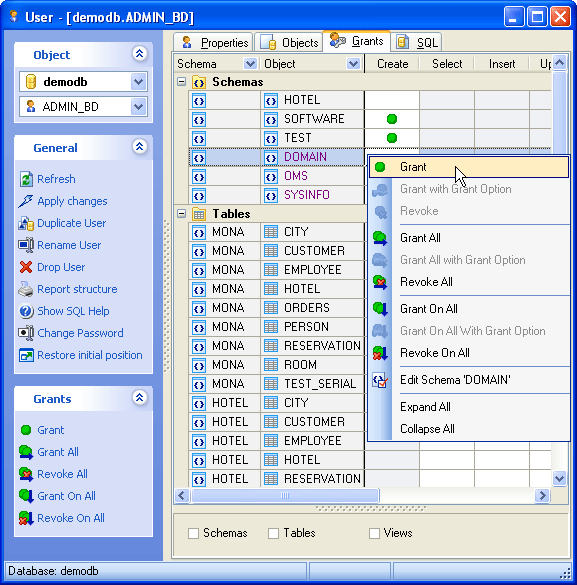Click the Revoke All icon in context menu
The width and height of the screenshot is (577, 585).
380,282
